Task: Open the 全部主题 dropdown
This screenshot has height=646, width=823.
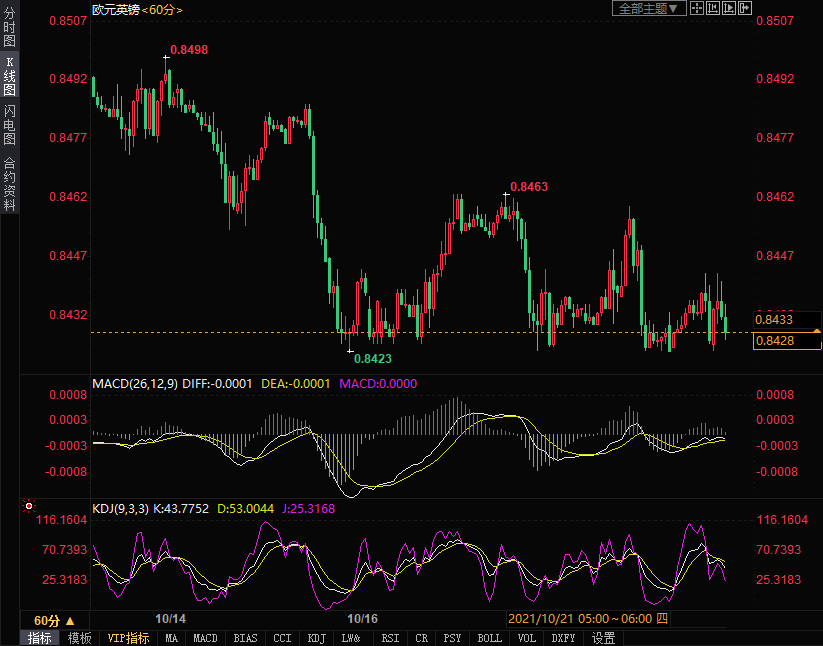Action: (648, 8)
